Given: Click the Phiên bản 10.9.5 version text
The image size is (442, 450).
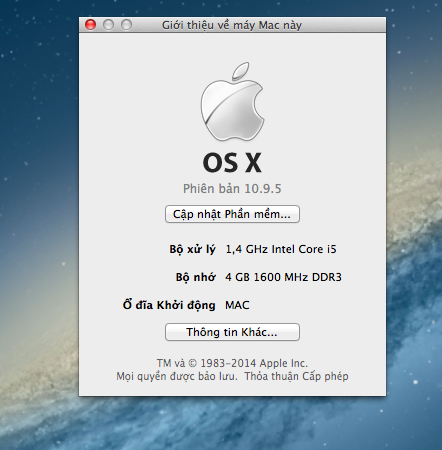Looking at the screenshot, I should click(232, 189).
